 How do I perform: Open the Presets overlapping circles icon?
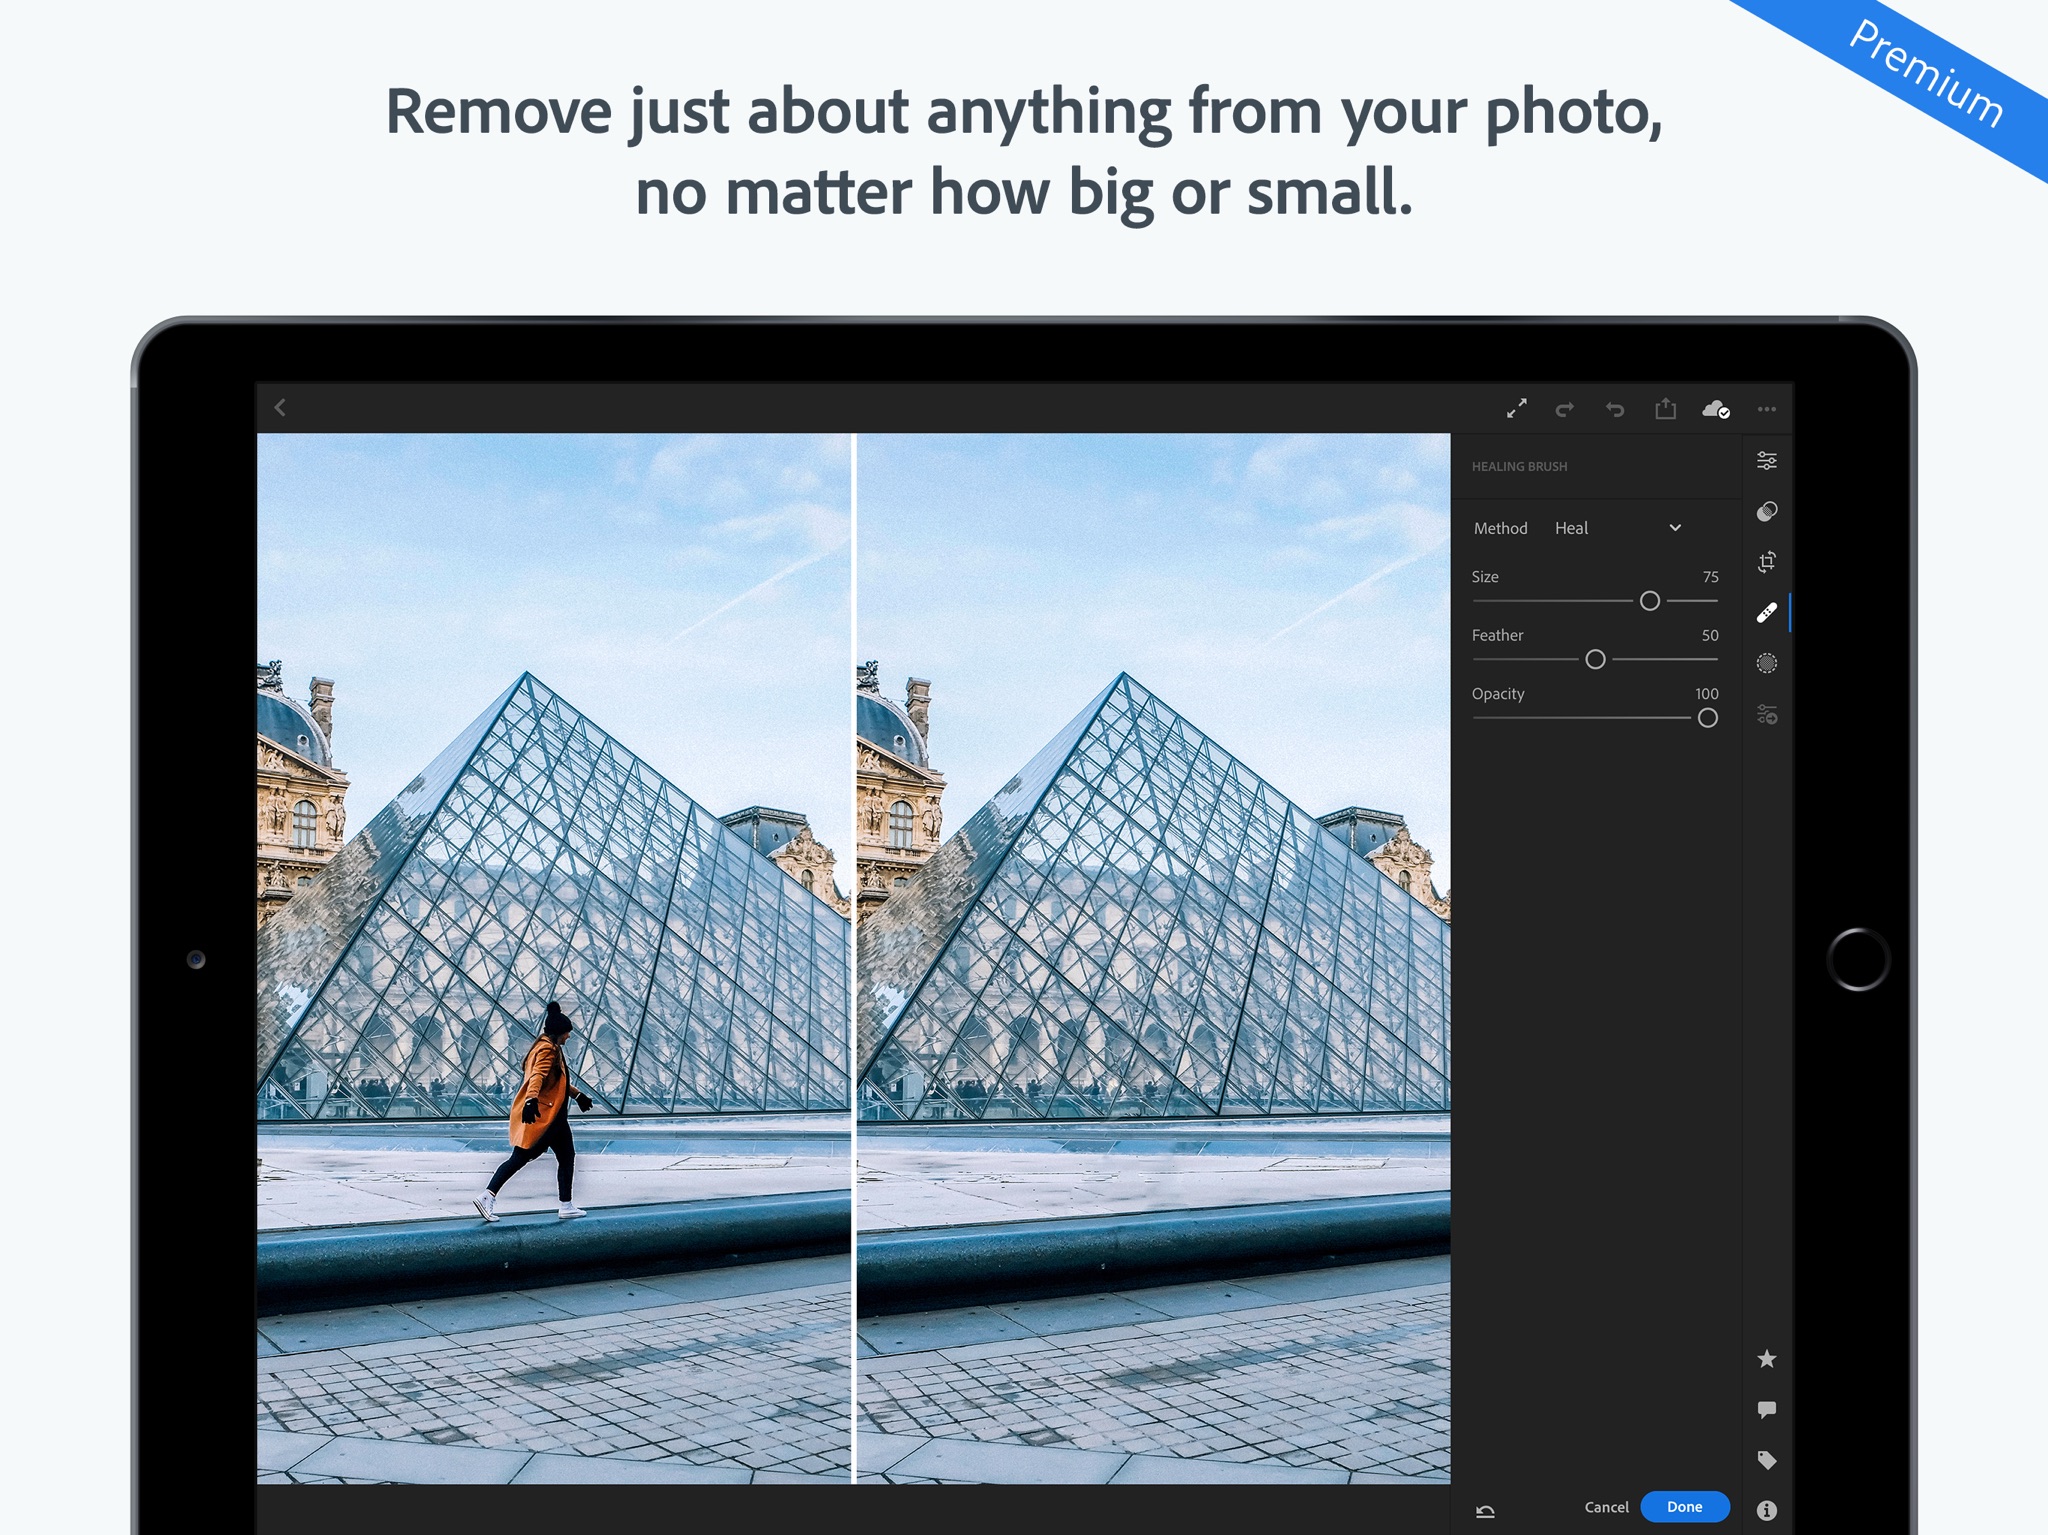1767,512
